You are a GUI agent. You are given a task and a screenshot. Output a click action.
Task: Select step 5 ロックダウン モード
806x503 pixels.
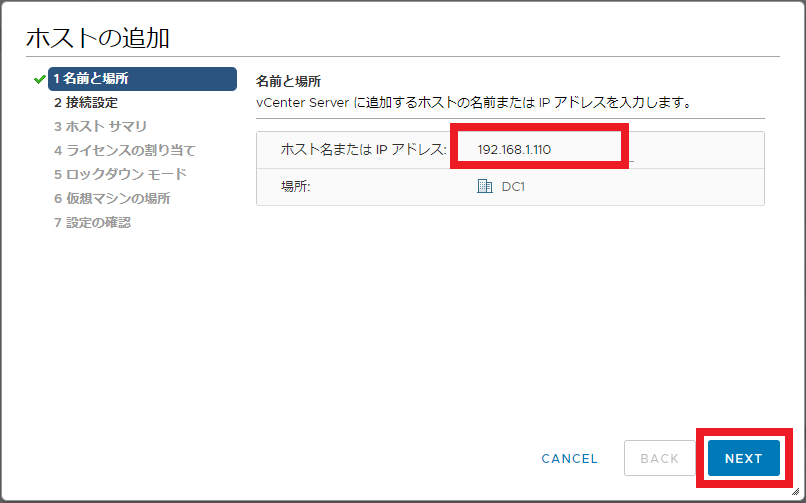[120, 174]
